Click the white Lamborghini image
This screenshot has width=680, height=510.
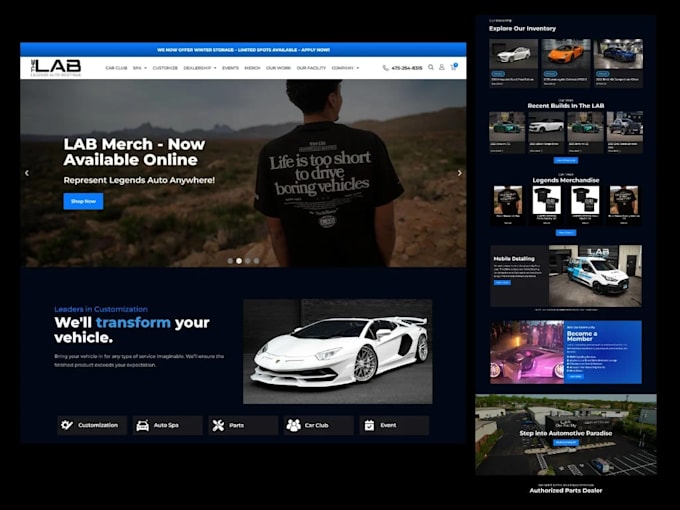[337, 351]
